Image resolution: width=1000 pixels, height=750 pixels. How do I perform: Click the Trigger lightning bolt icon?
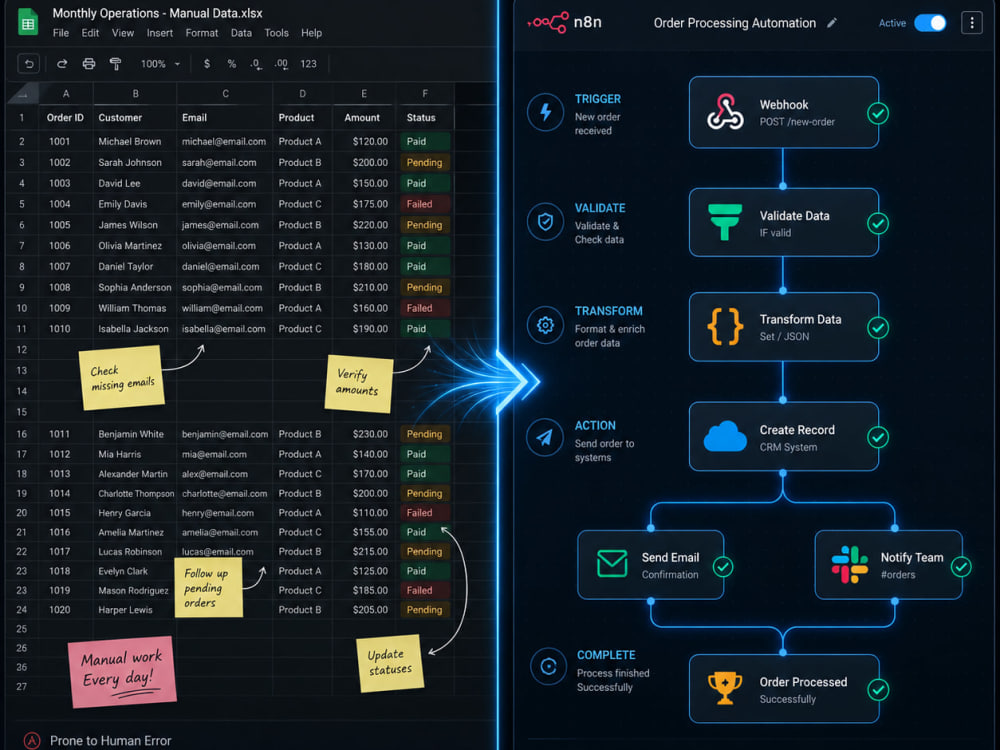click(x=545, y=112)
